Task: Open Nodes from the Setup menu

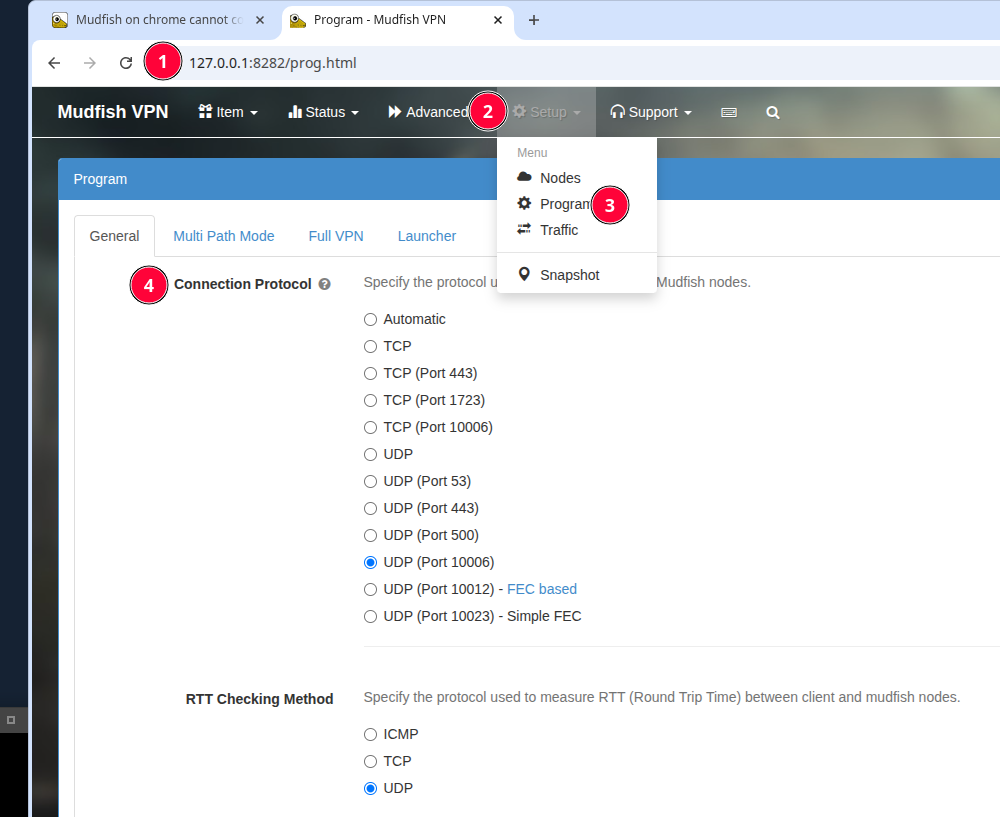Action: [559, 178]
